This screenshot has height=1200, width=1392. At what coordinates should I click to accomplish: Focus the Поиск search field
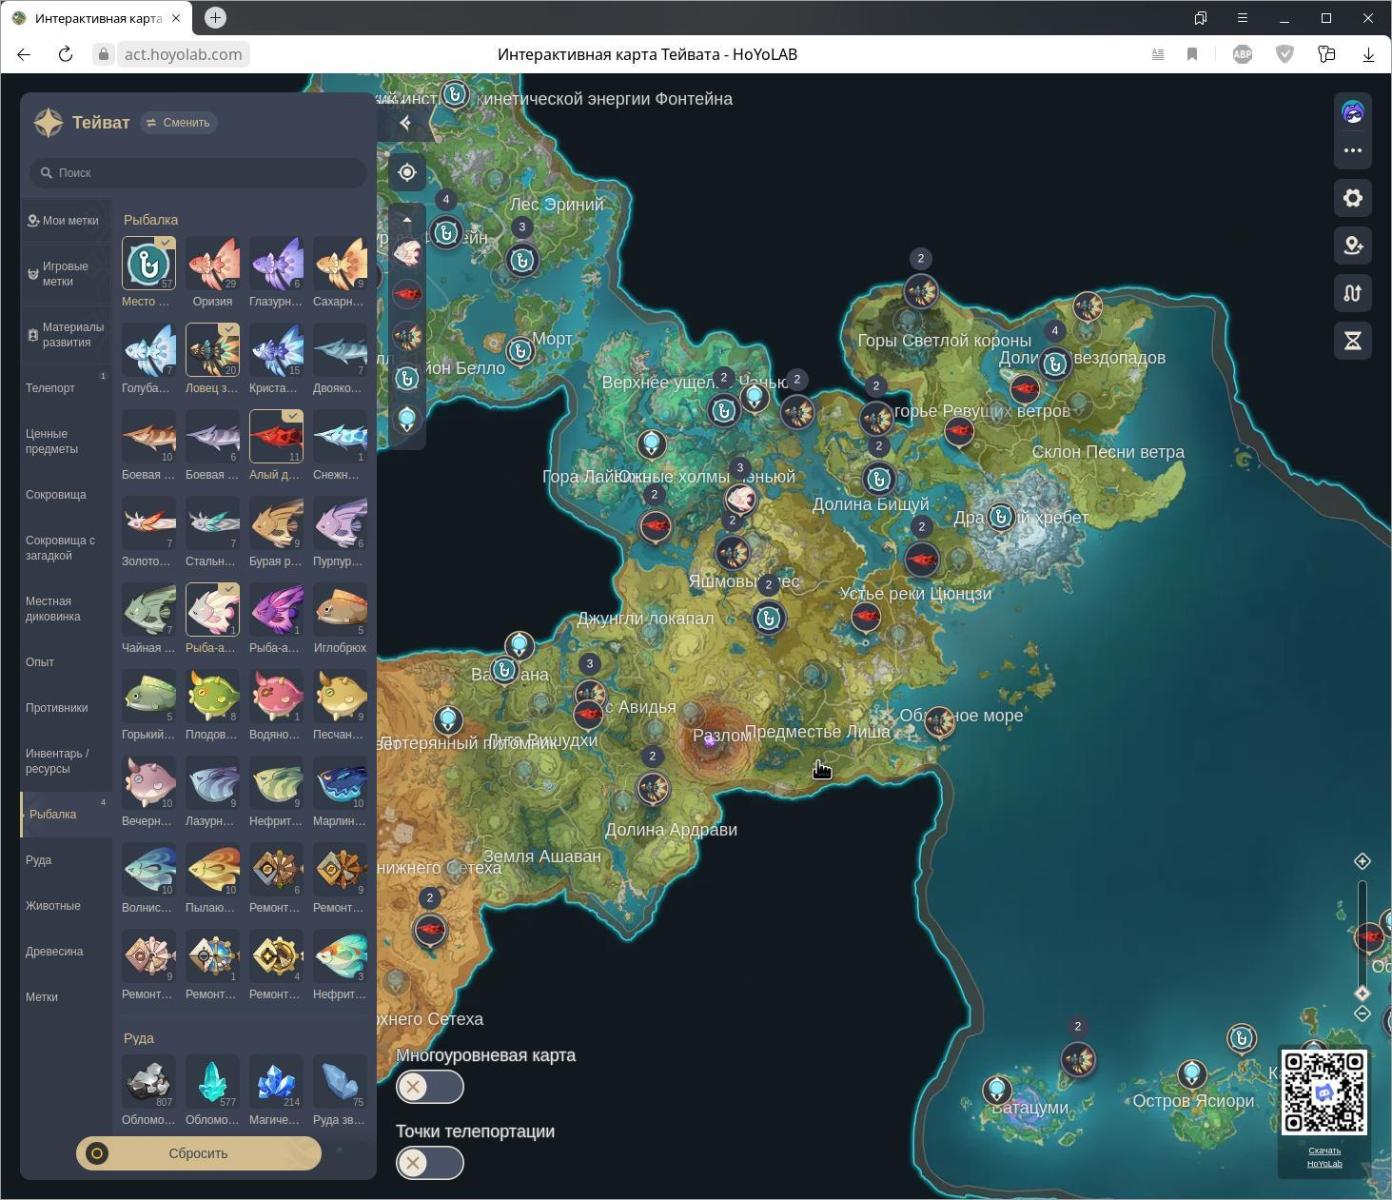(198, 173)
